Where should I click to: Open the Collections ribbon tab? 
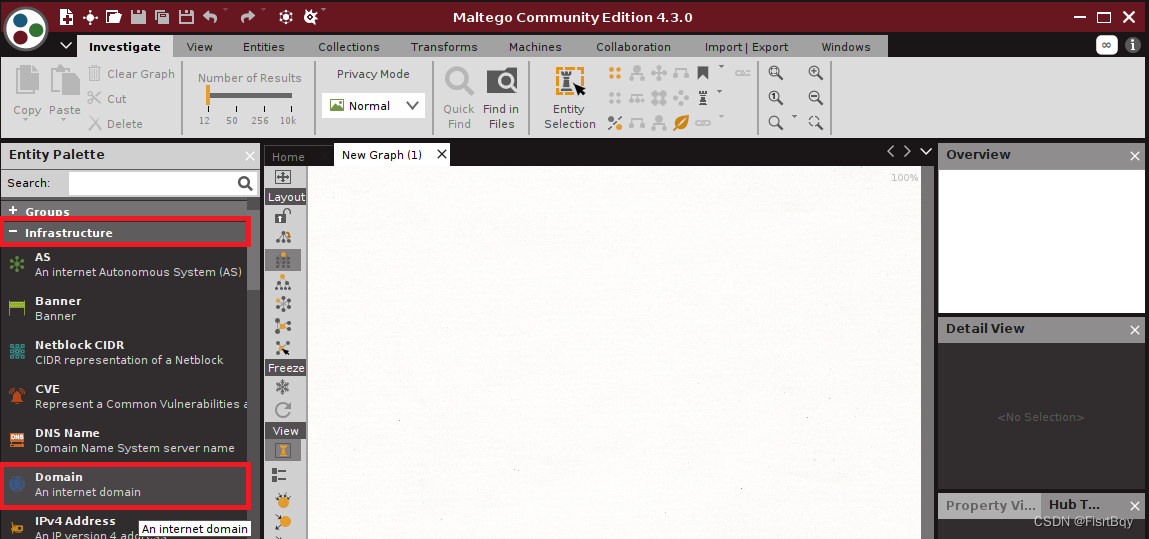(x=349, y=47)
